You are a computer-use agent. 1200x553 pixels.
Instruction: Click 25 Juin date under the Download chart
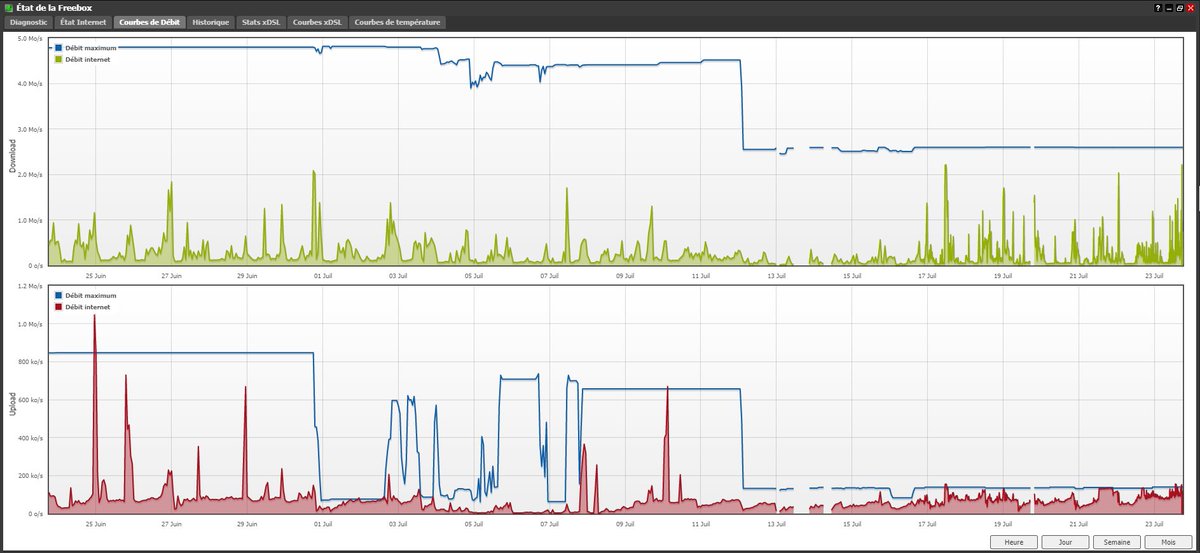pyautogui.click(x=96, y=275)
